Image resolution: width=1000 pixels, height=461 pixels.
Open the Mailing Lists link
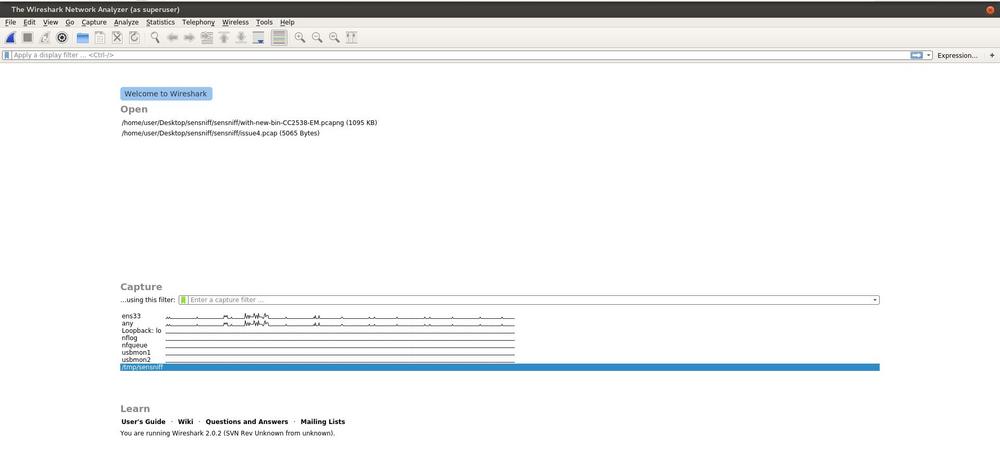point(323,421)
